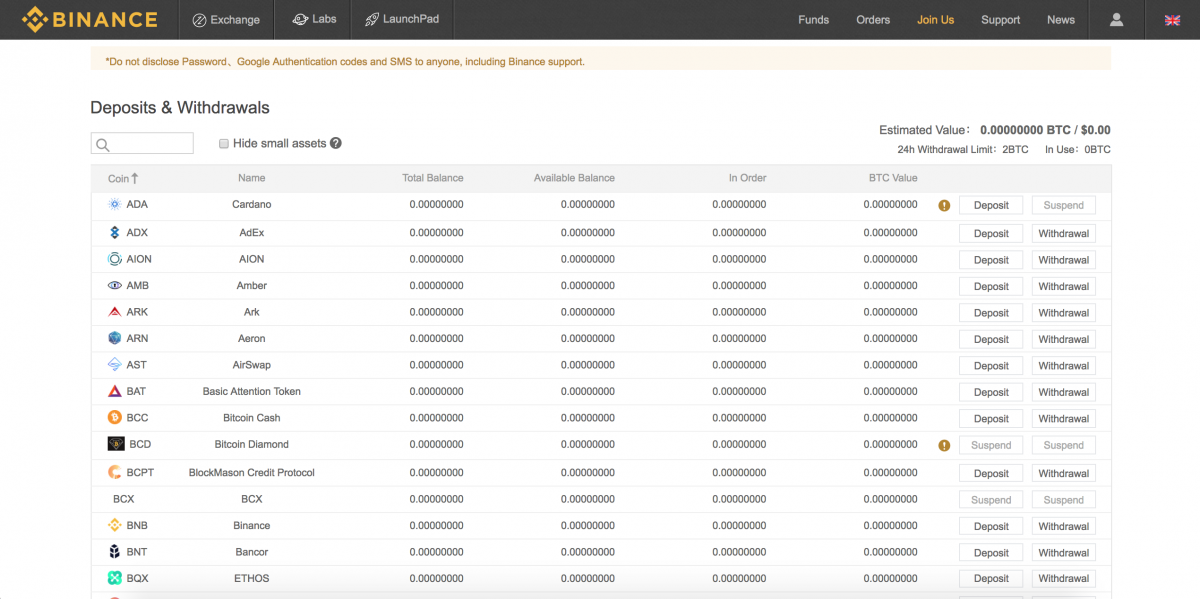Open the Funds menu
The width and height of the screenshot is (1200, 599).
[x=814, y=20]
